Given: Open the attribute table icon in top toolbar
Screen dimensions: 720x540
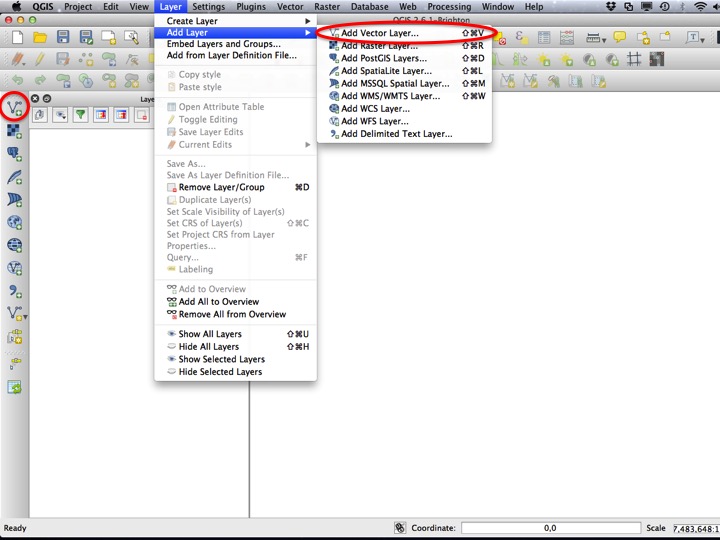Looking at the screenshot, I should point(544,37).
